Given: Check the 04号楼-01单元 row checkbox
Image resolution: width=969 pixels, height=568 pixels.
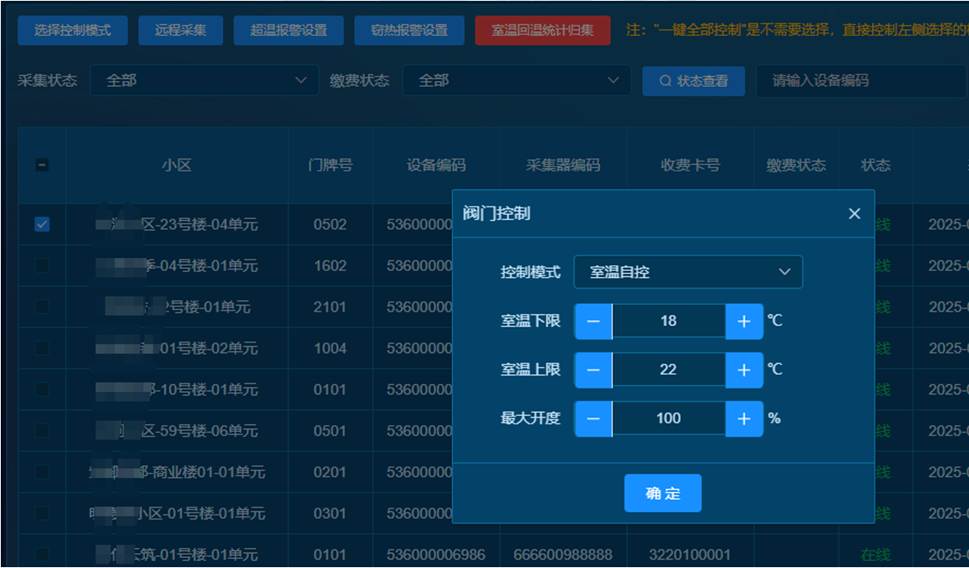Looking at the screenshot, I should pos(42,266).
